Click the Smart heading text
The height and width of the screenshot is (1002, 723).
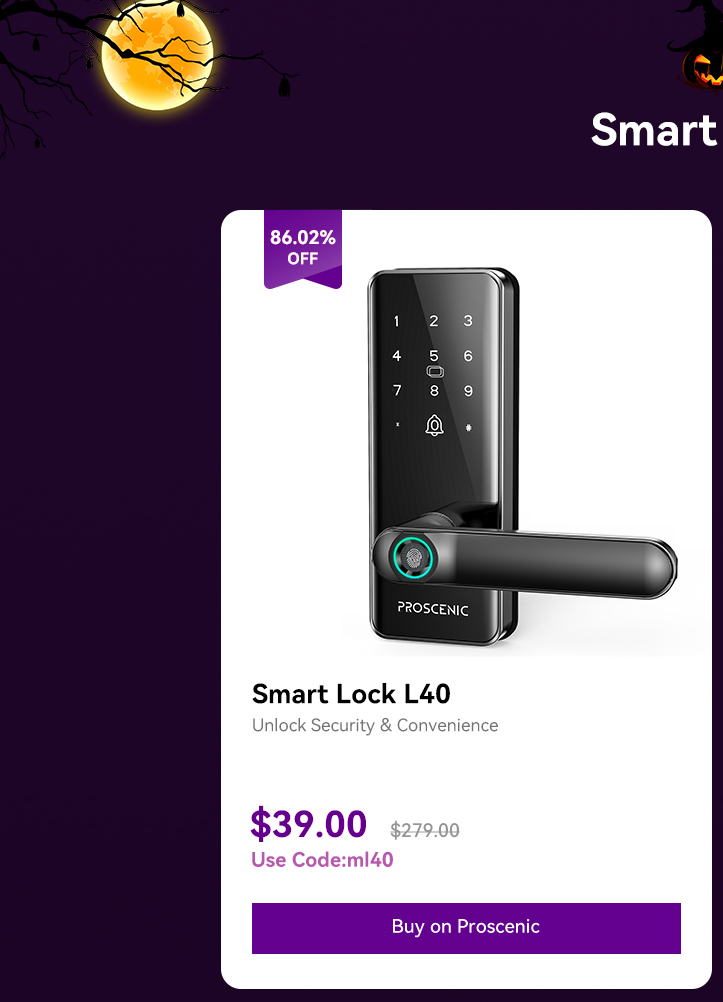[654, 130]
